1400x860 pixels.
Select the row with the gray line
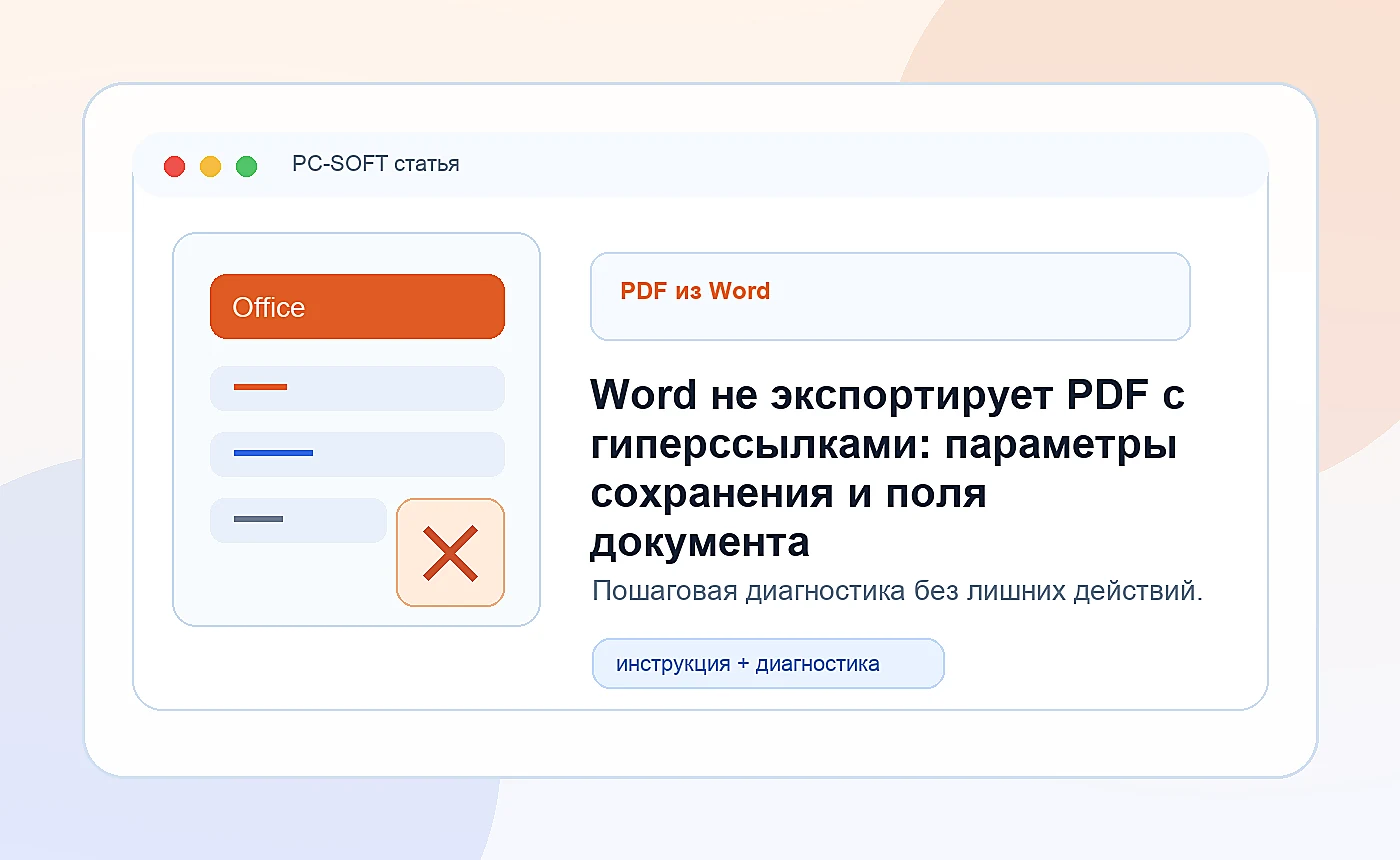pyautogui.click(x=298, y=520)
